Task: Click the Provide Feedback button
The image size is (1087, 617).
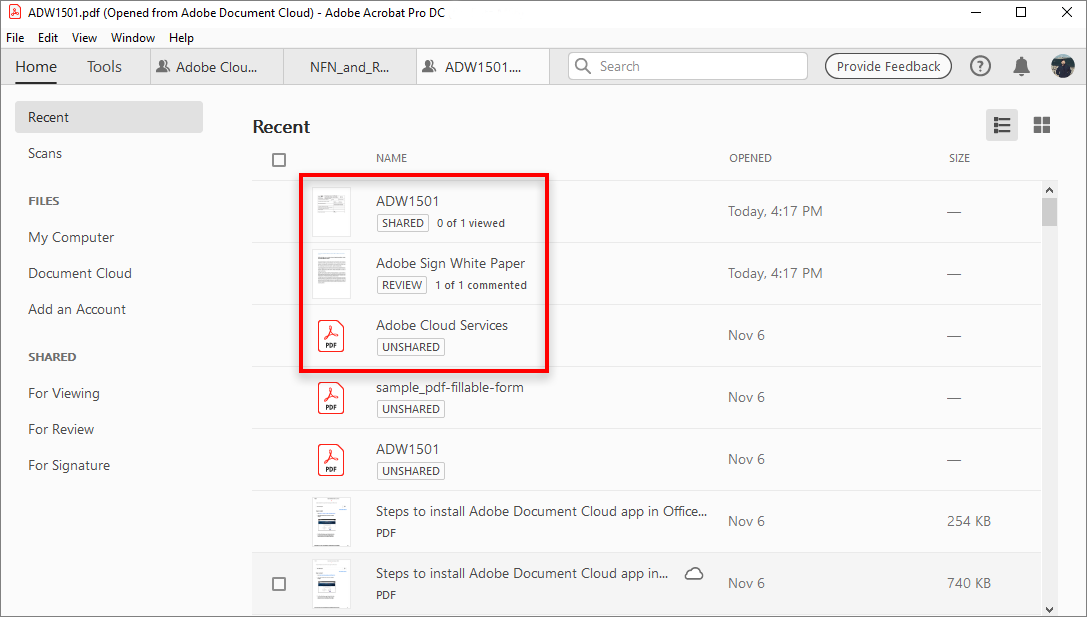Action: 888,66
